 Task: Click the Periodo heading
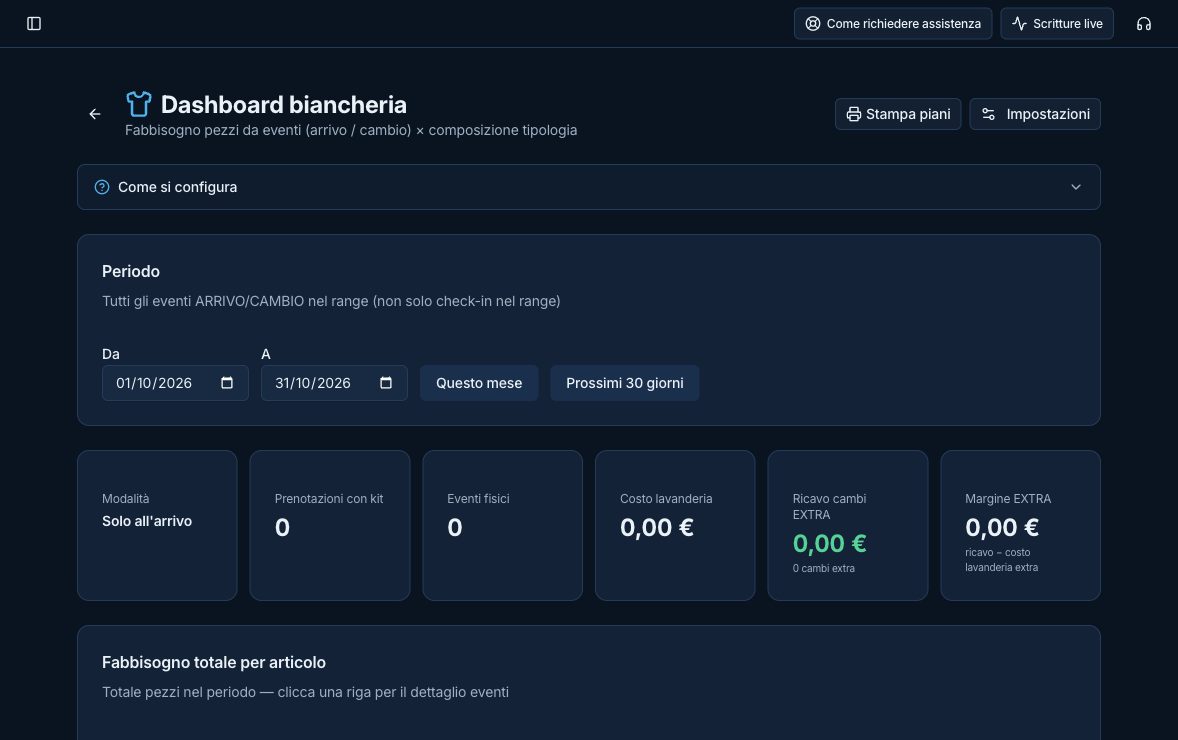click(131, 271)
